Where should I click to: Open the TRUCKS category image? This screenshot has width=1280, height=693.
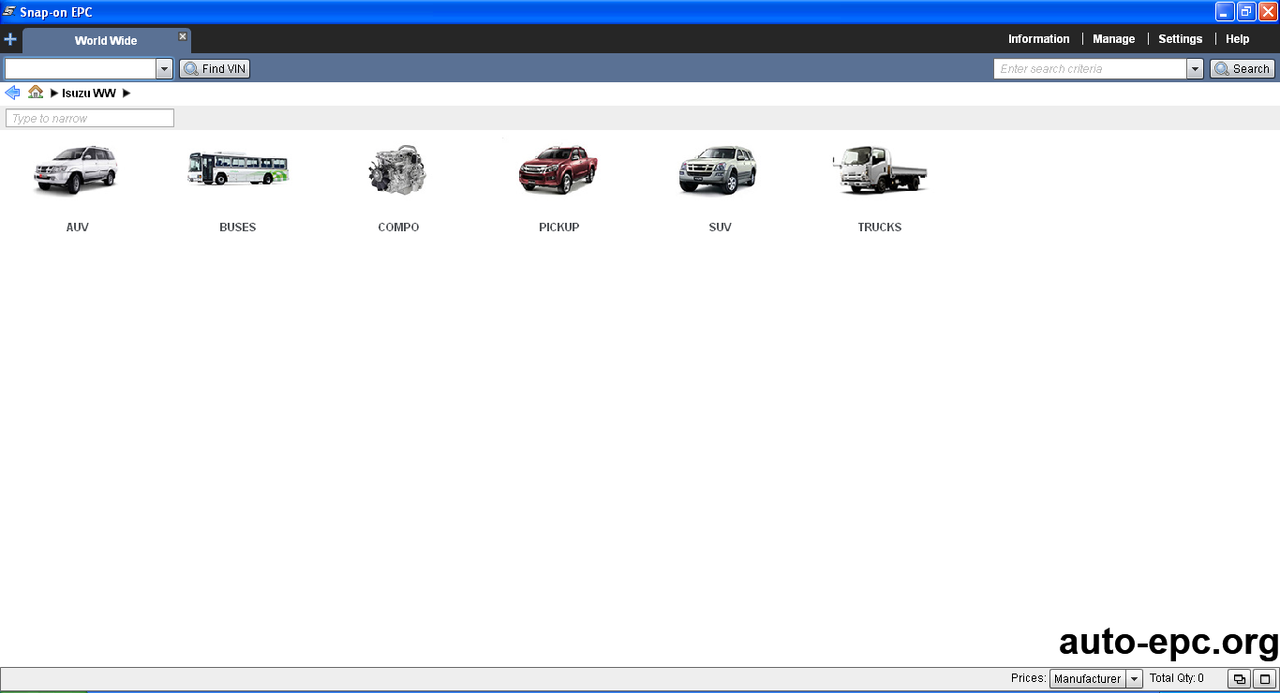[880, 170]
